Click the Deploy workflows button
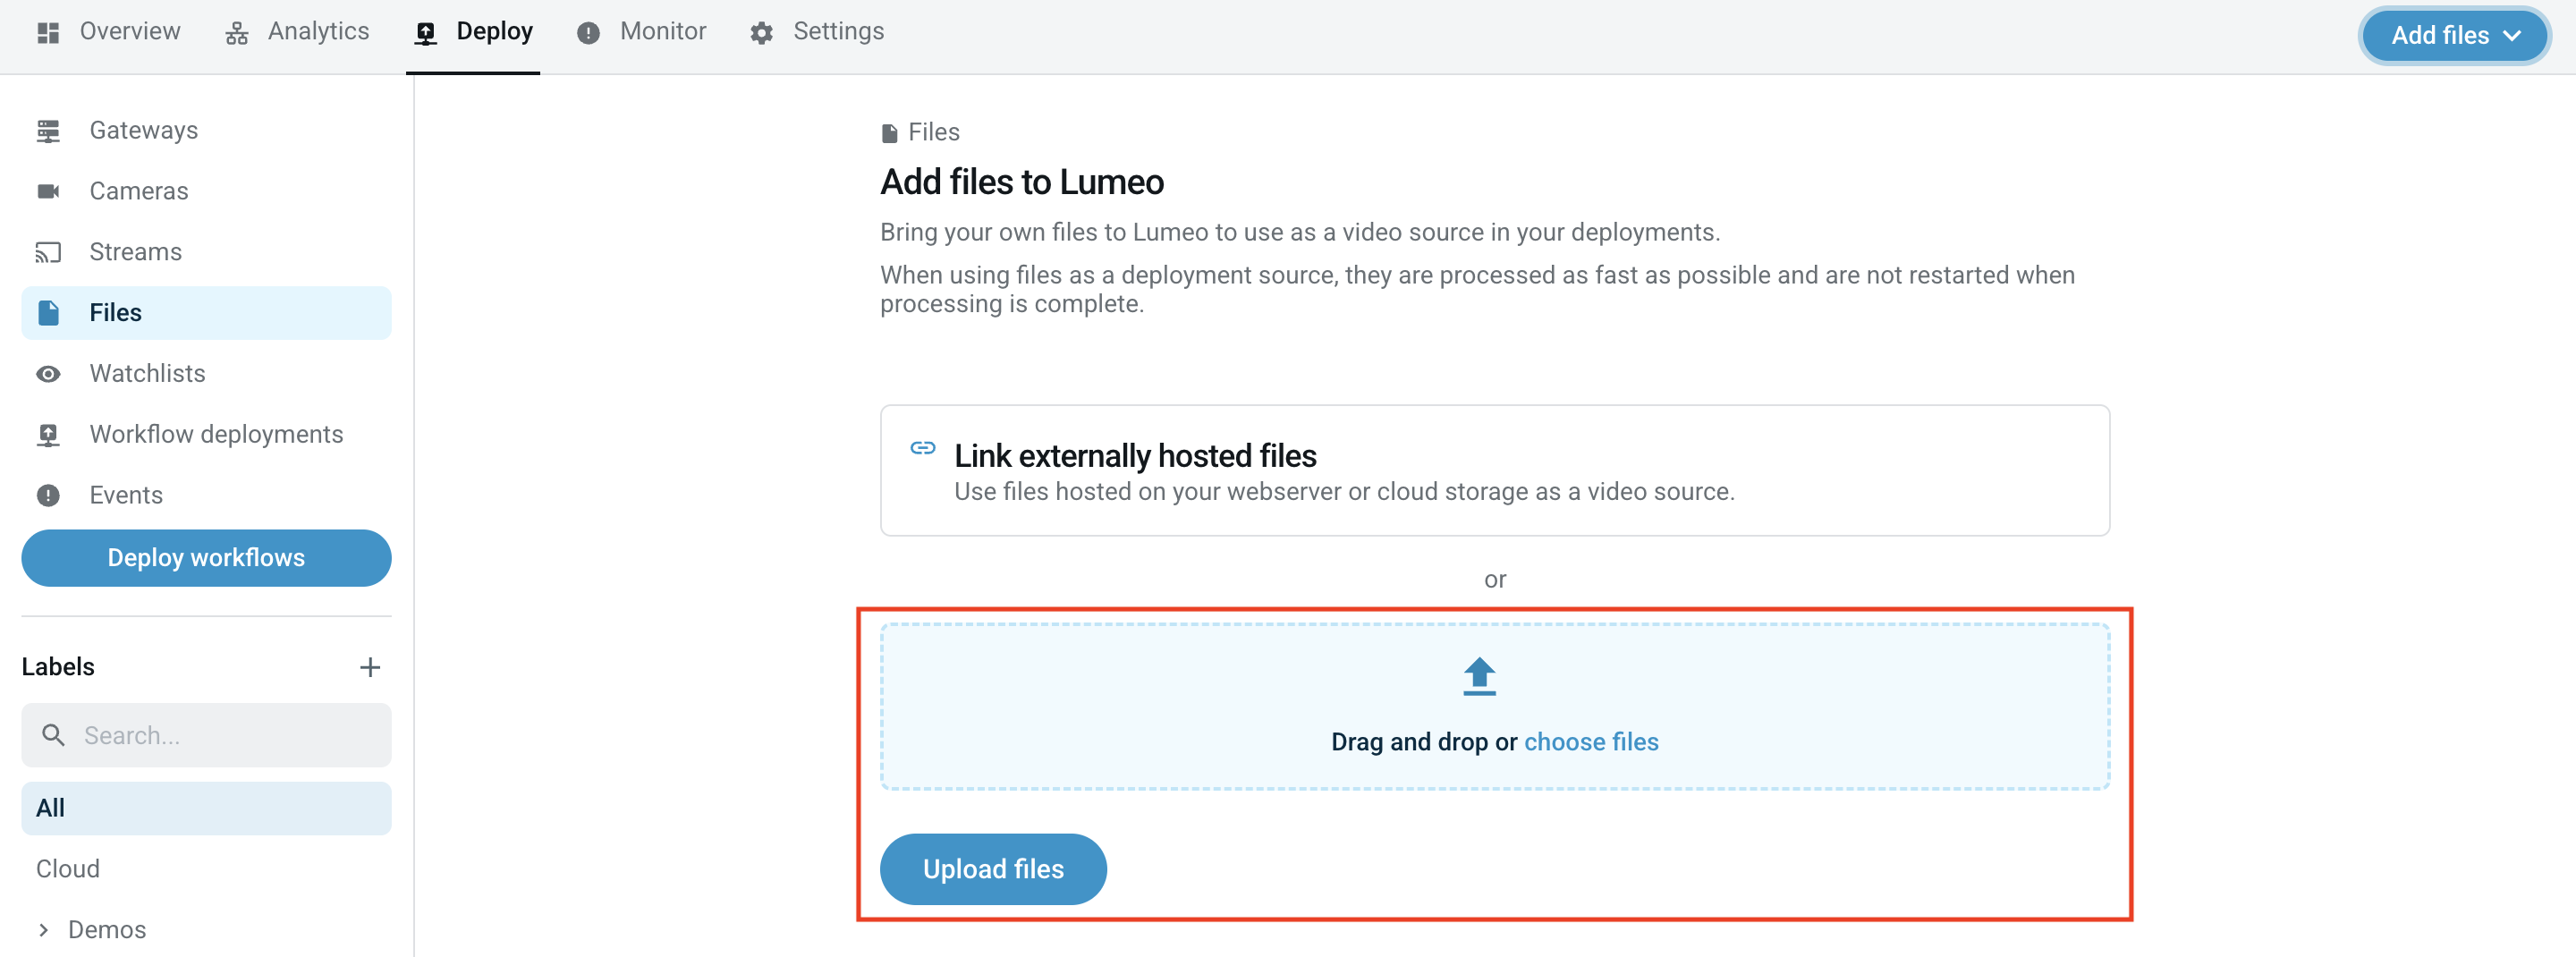 tap(206, 558)
